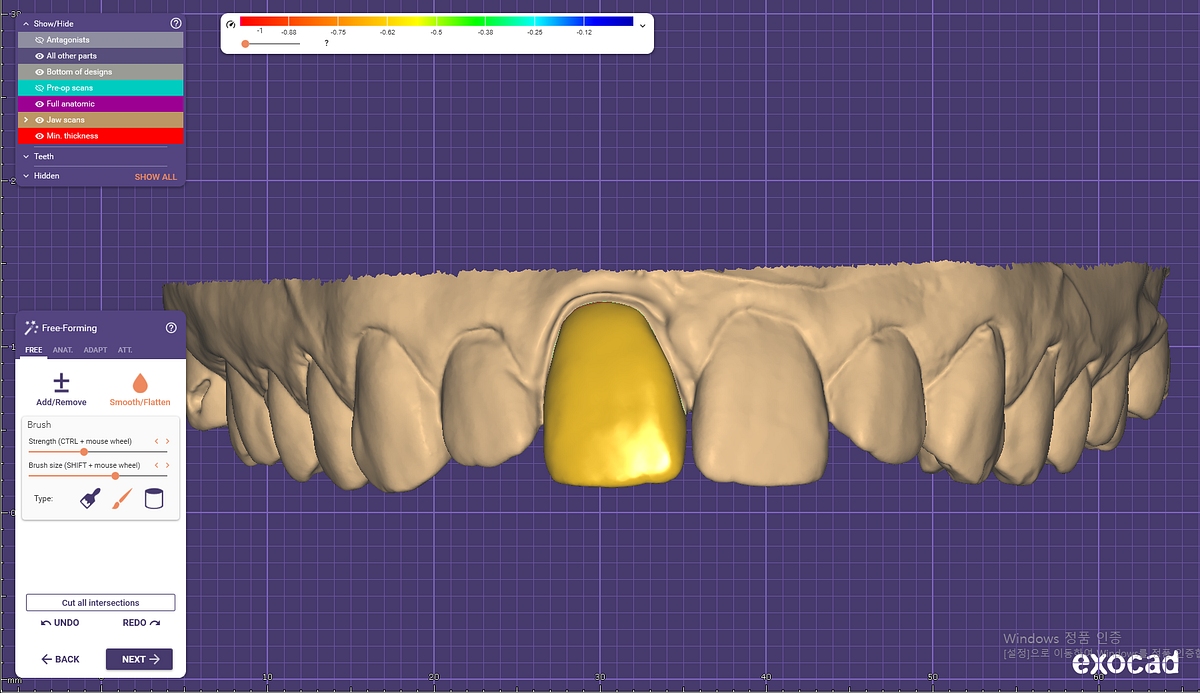Choose the fine brush type
The height and width of the screenshot is (693, 1200).
[x=121, y=498]
